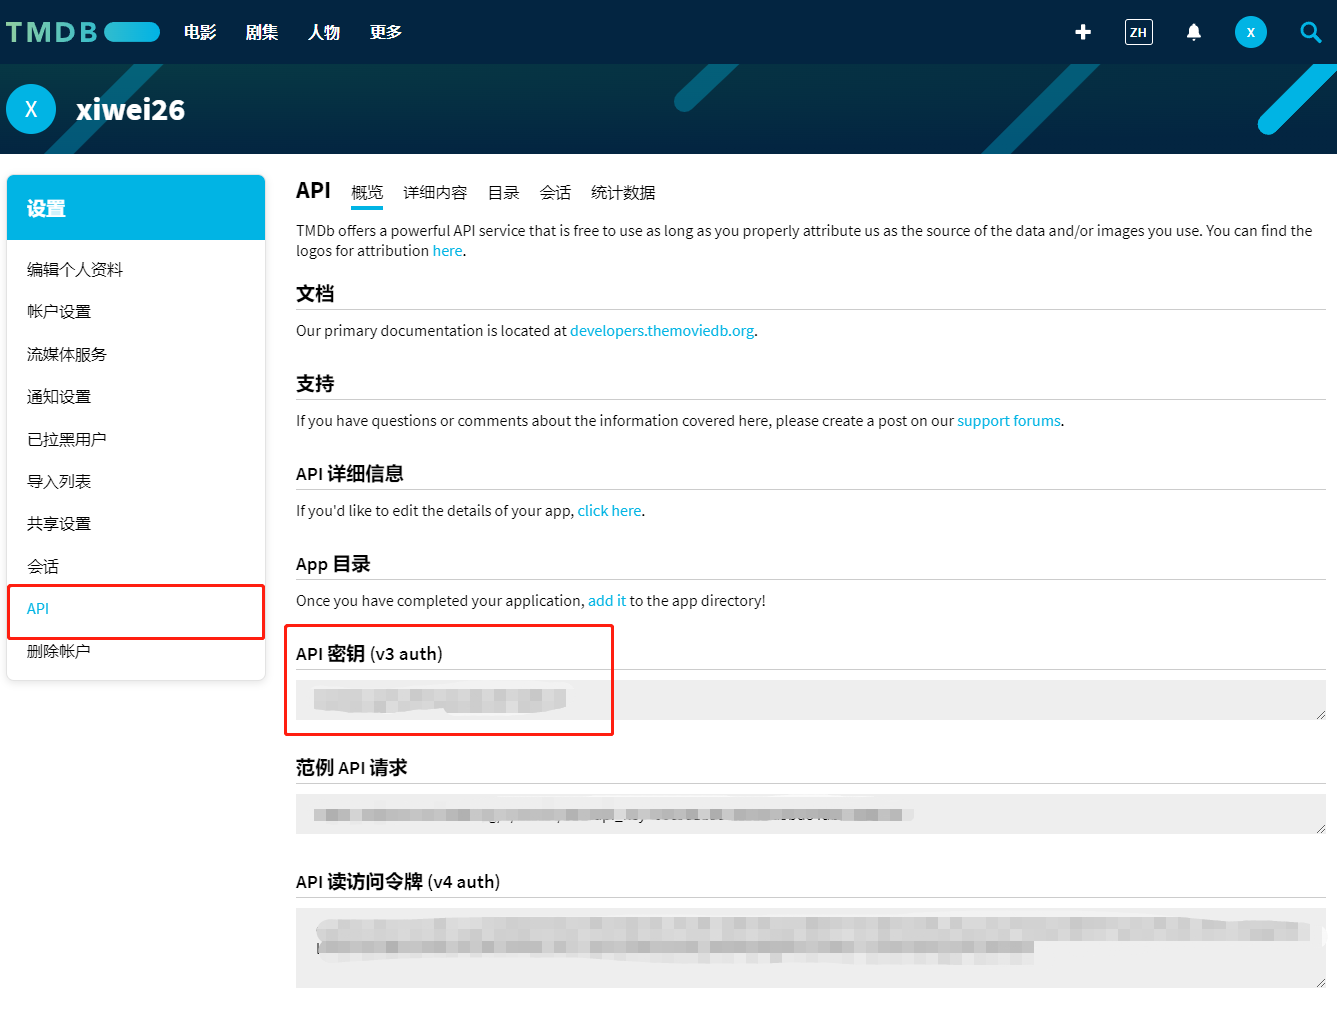This screenshot has height=1012, width=1337.
Task: Click the API key v3 auth field
Action: click(x=810, y=700)
